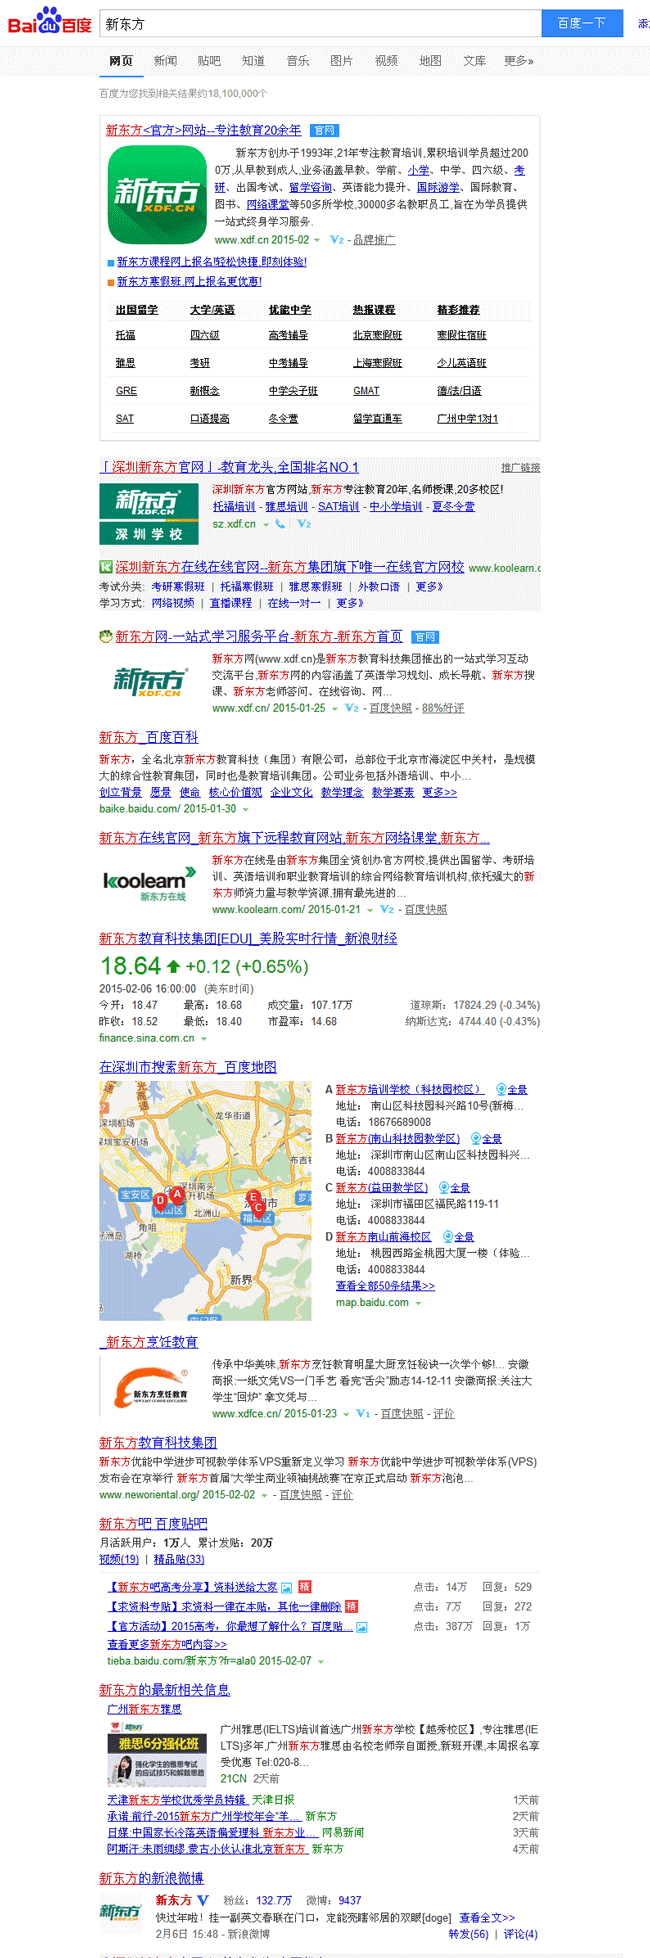Open the 更多» tab menu
This screenshot has width=650, height=1958.
pos(519,61)
